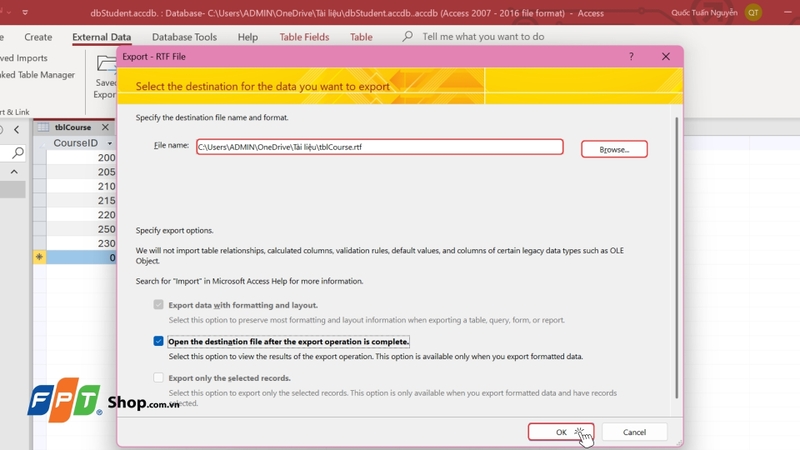800x450 pixels.
Task: Cancel the RTF export dialog
Action: tap(634, 432)
